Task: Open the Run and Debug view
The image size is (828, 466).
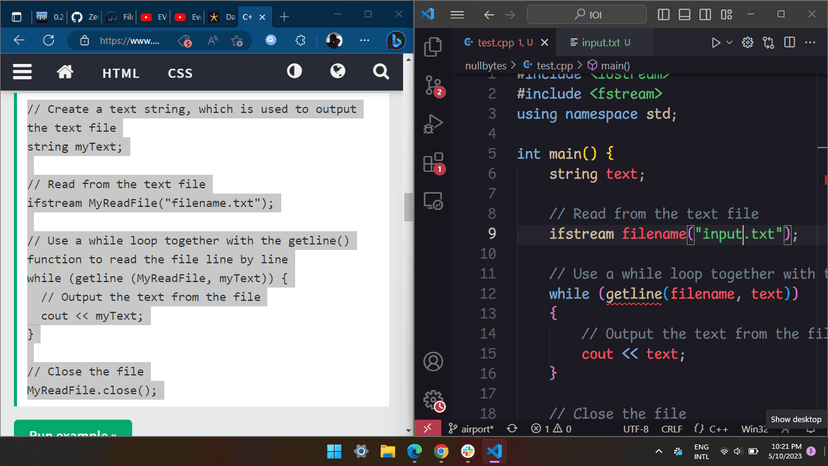Action: click(433, 124)
